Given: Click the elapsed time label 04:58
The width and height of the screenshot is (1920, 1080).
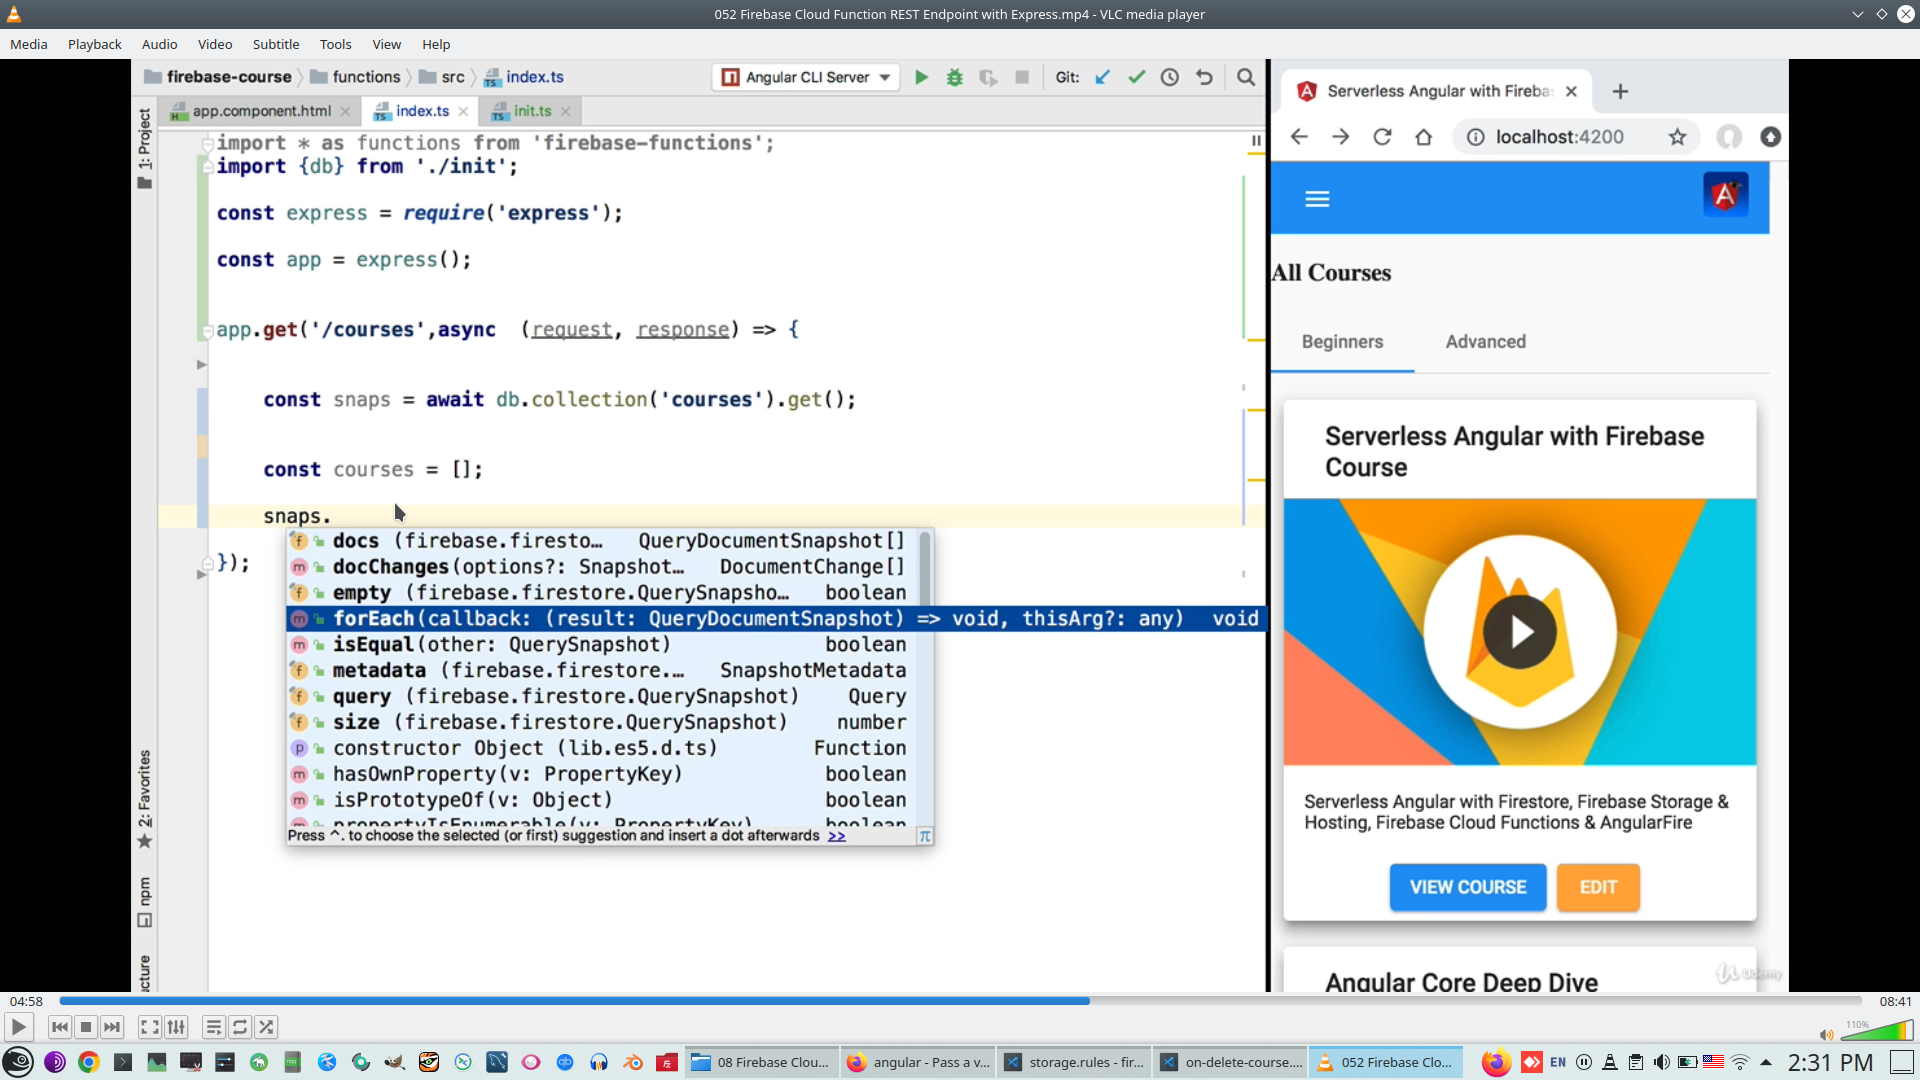Looking at the screenshot, I should tap(26, 1001).
